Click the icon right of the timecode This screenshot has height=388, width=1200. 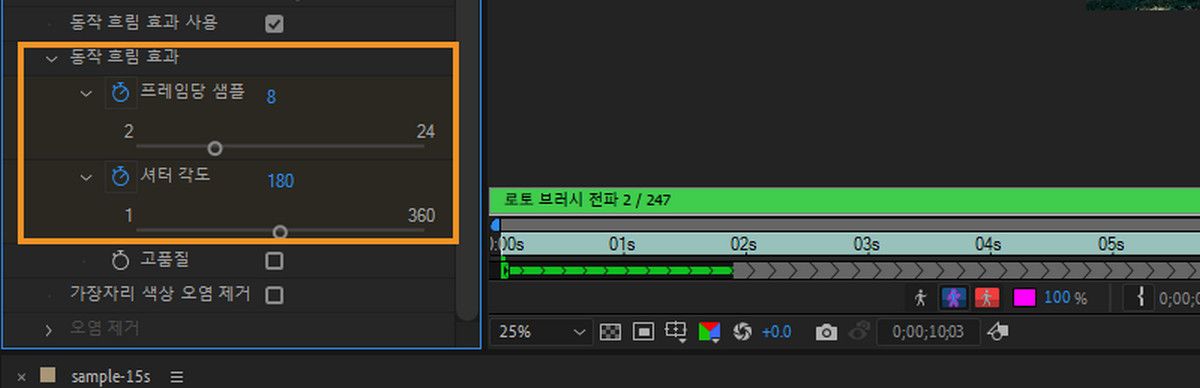997,331
